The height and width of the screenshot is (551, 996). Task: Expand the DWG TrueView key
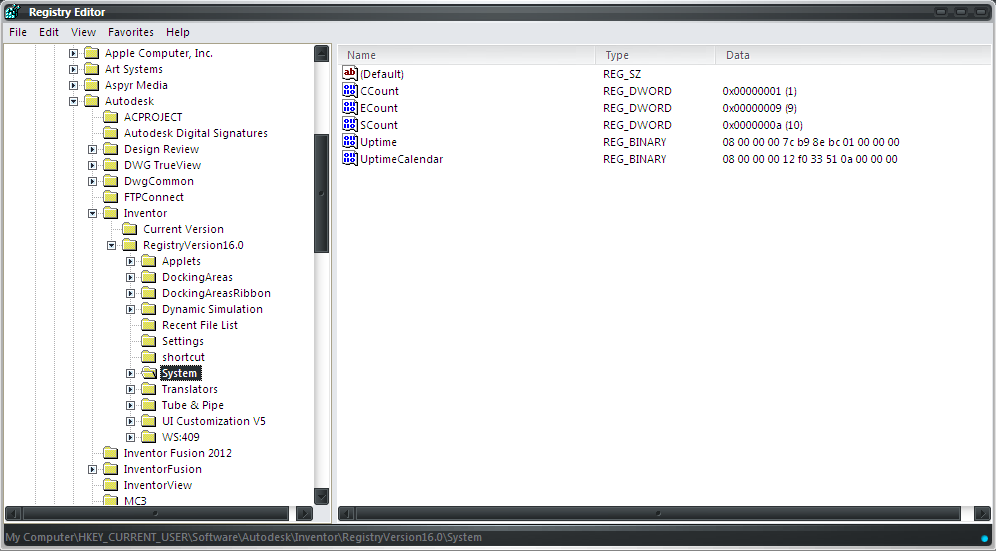[93, 165]
